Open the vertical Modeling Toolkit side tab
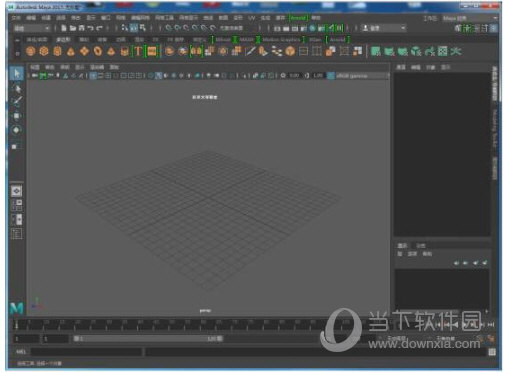 (495, 128)
